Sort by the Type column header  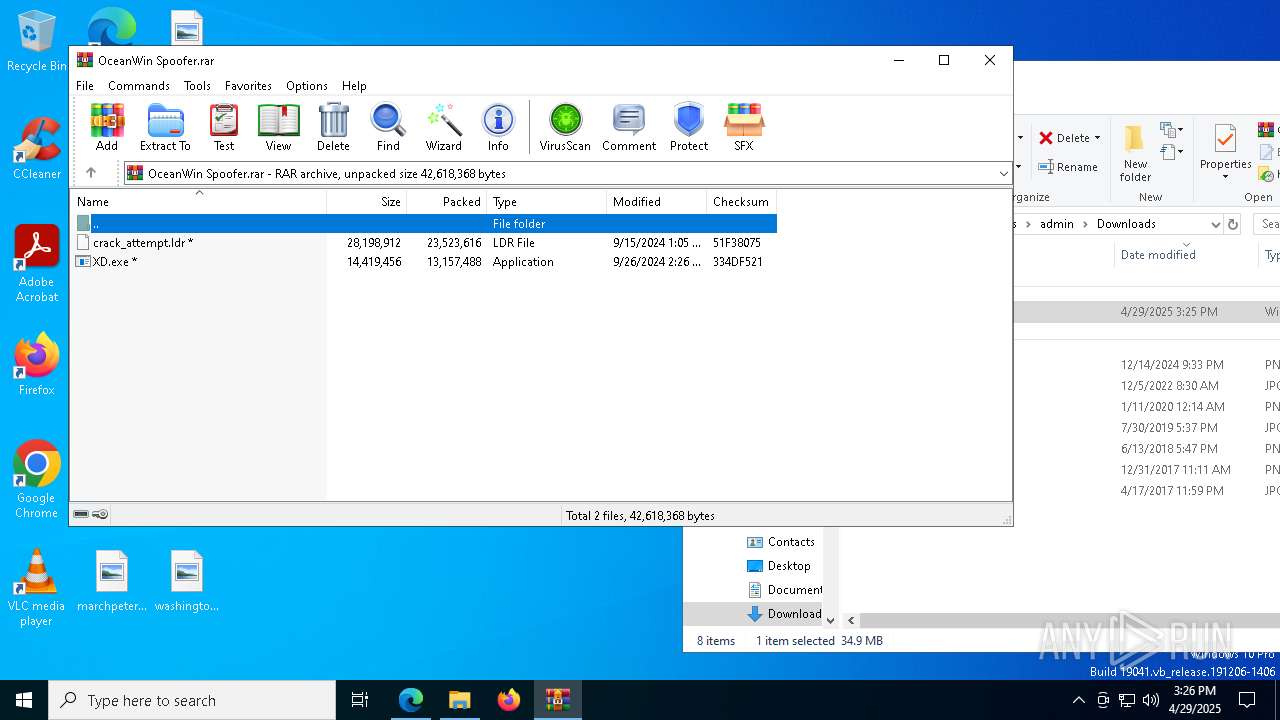pyautogui.click(x=547, y=202)
